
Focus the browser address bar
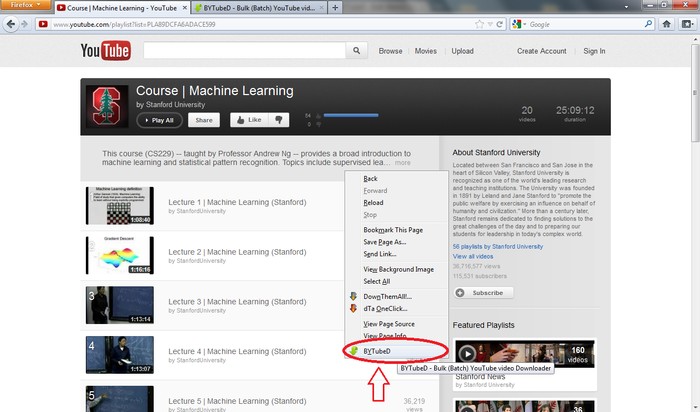pyautogui.click(x=261, y=24)
